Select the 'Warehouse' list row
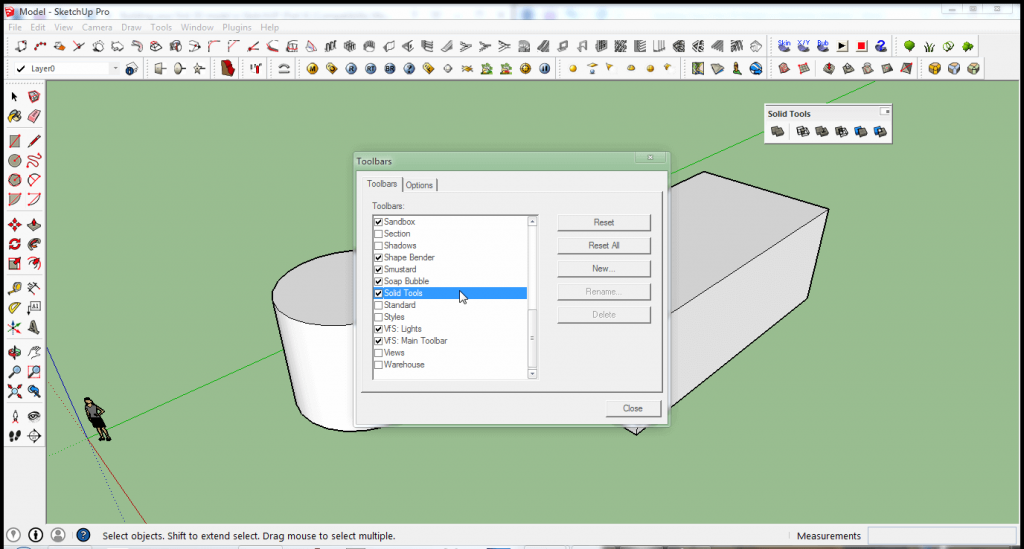Image resolution: width=1024 pixels, height=549 pixels. (450, 365)
